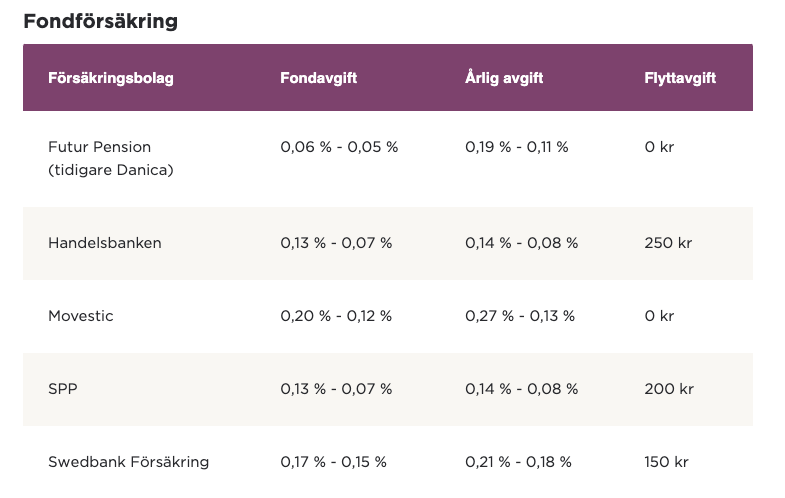Select the Futur Pension company name
The width and height of the screenshot is (785, 498).
(100, 147)
